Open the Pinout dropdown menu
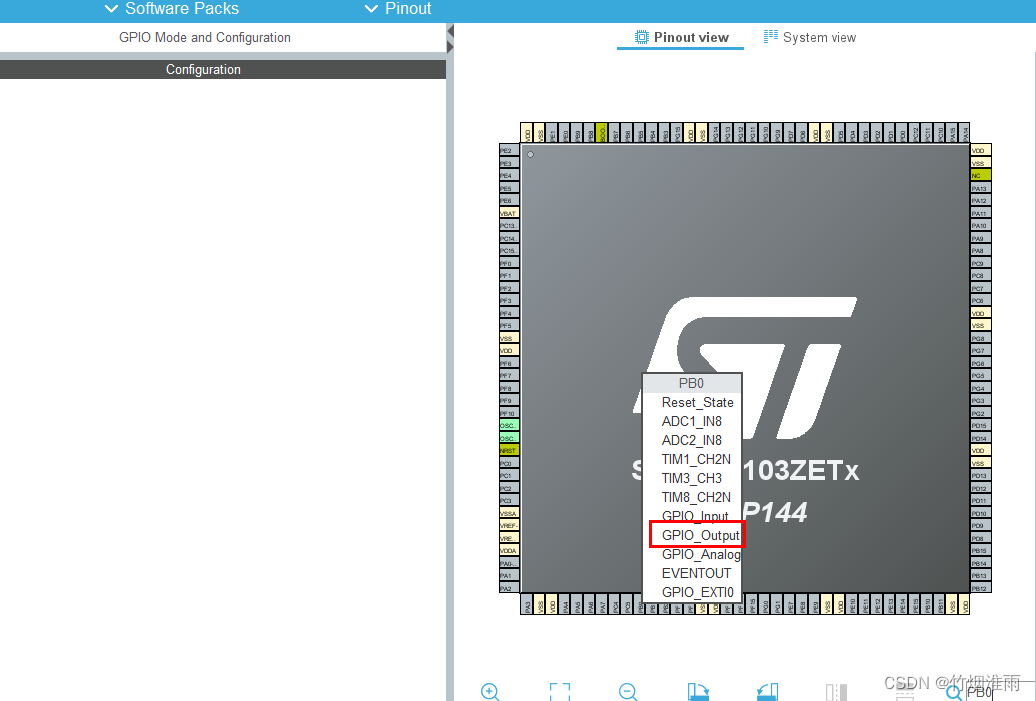 pyautogui.click(x=398, y=9)
